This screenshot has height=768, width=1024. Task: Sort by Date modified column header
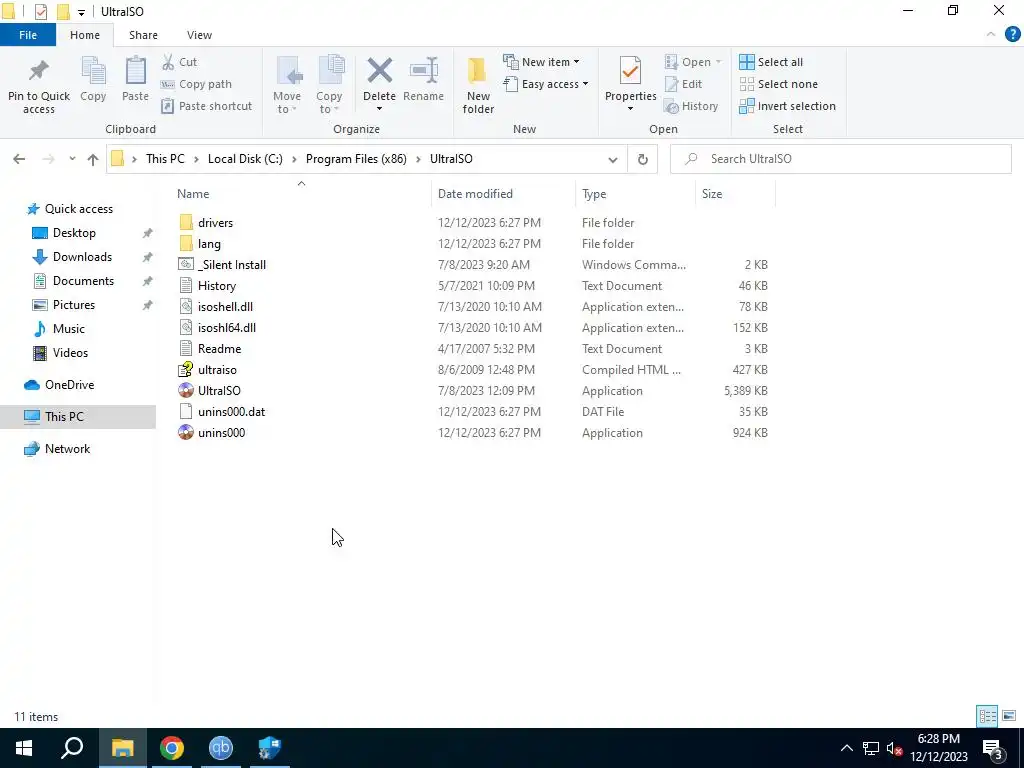[475, 194]
